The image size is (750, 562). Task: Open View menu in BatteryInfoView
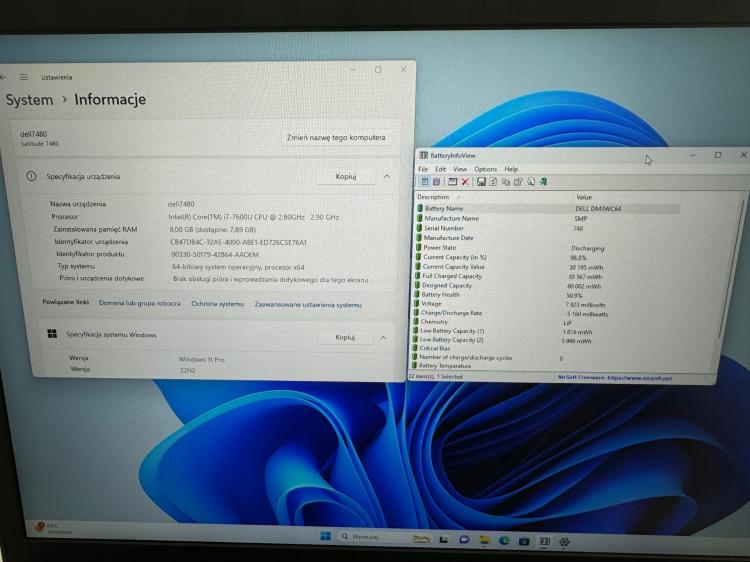click(460, 169)
